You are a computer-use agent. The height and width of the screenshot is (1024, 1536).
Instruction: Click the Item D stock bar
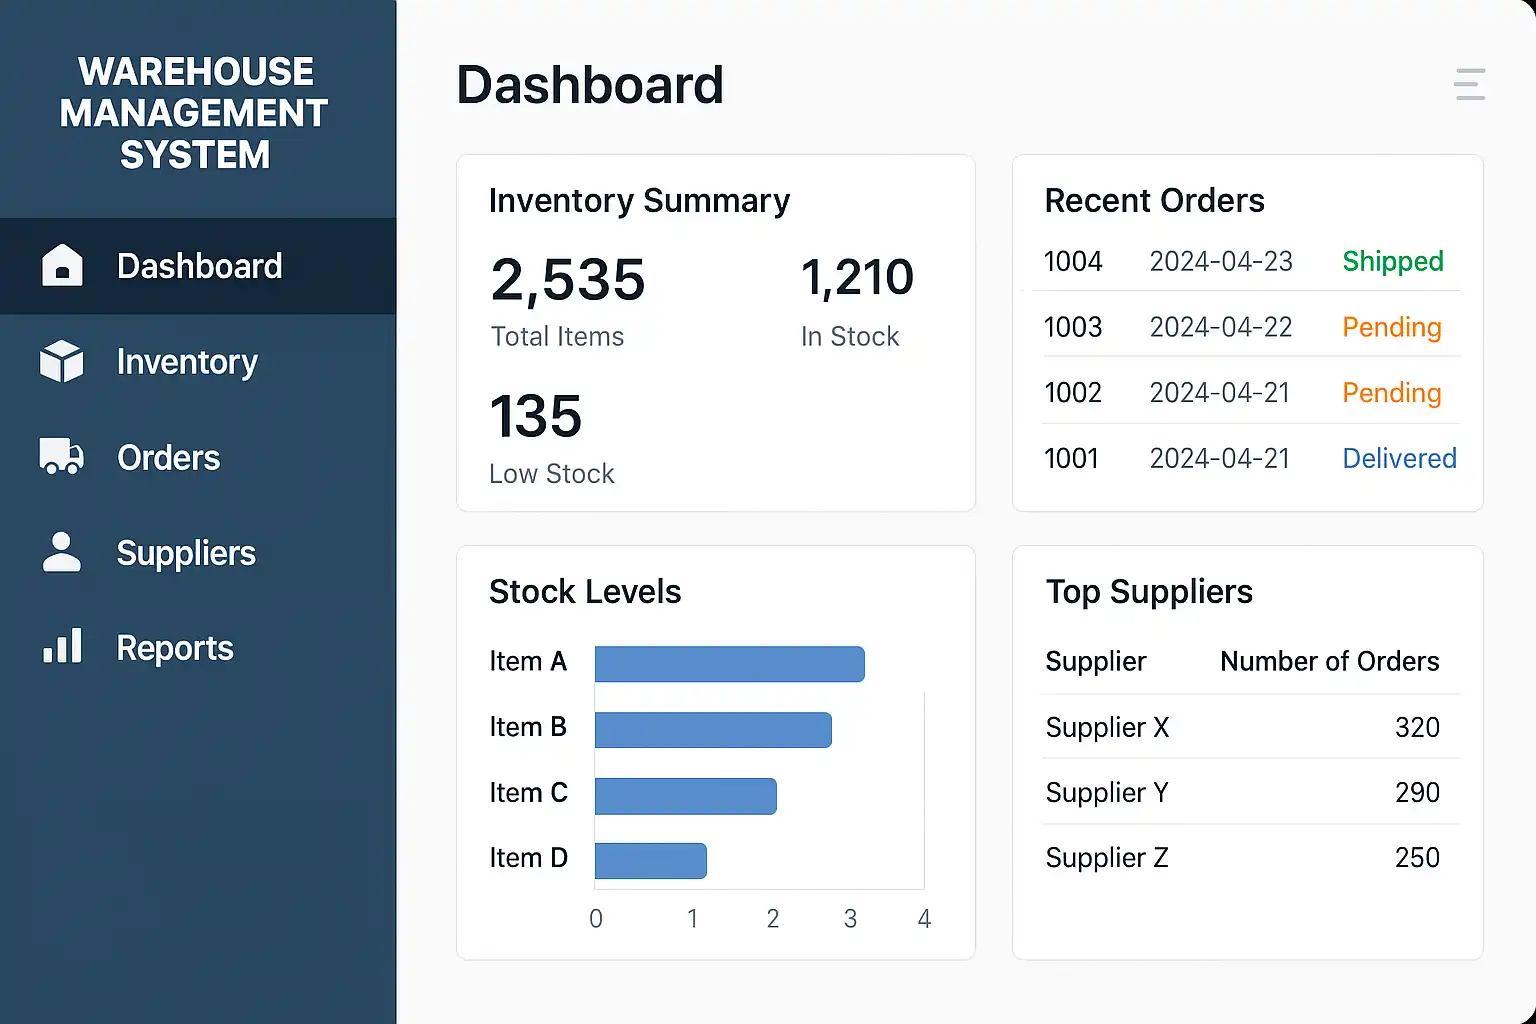pos(651,861)
